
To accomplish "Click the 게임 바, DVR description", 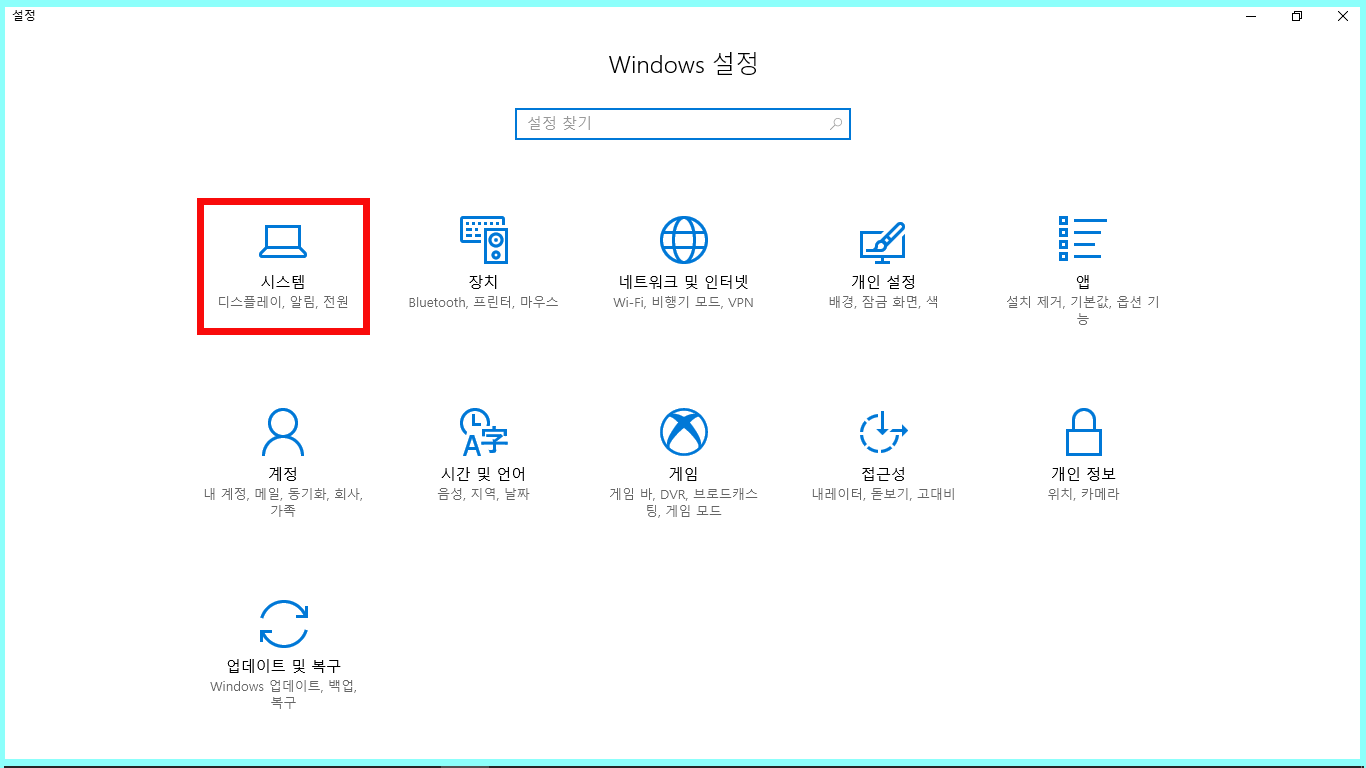I will (684, 503).
